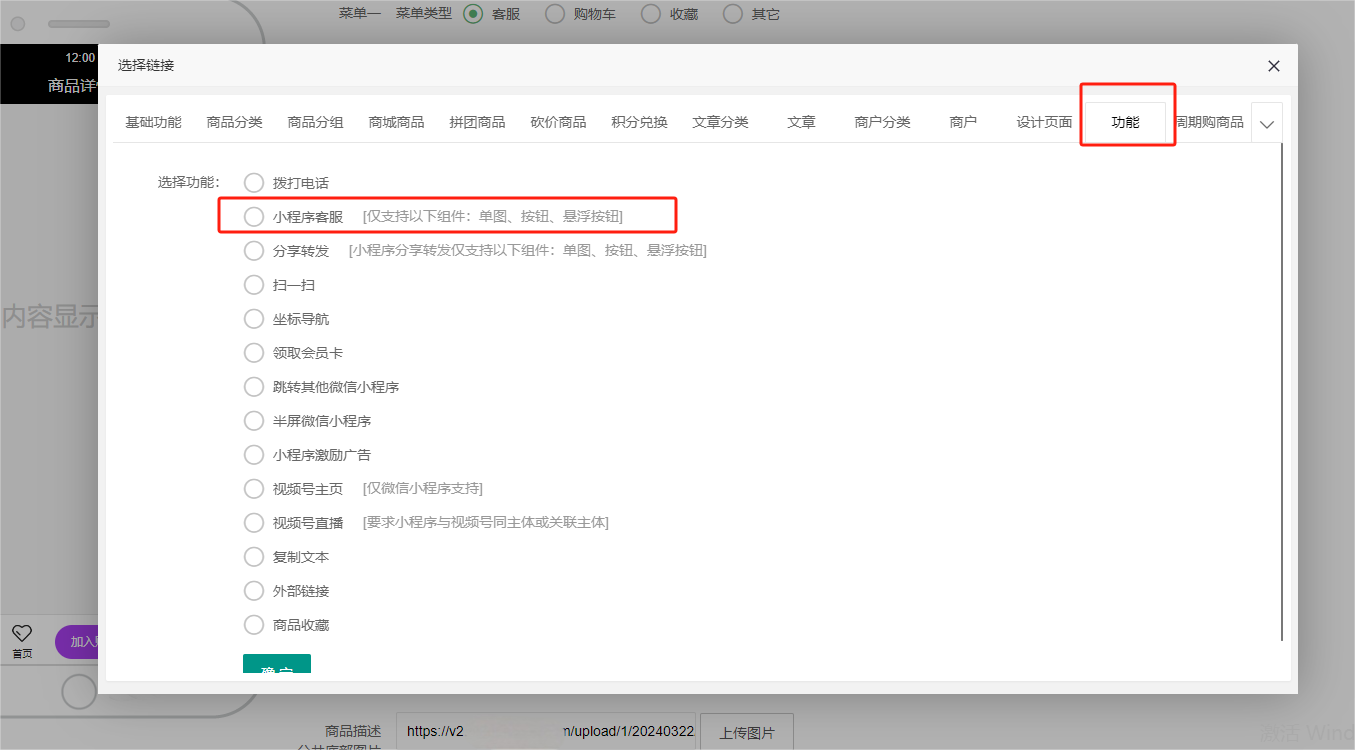1355x750 pixels.
Task: Switch to the 基础功能 tab
Action: pos(153,123)
